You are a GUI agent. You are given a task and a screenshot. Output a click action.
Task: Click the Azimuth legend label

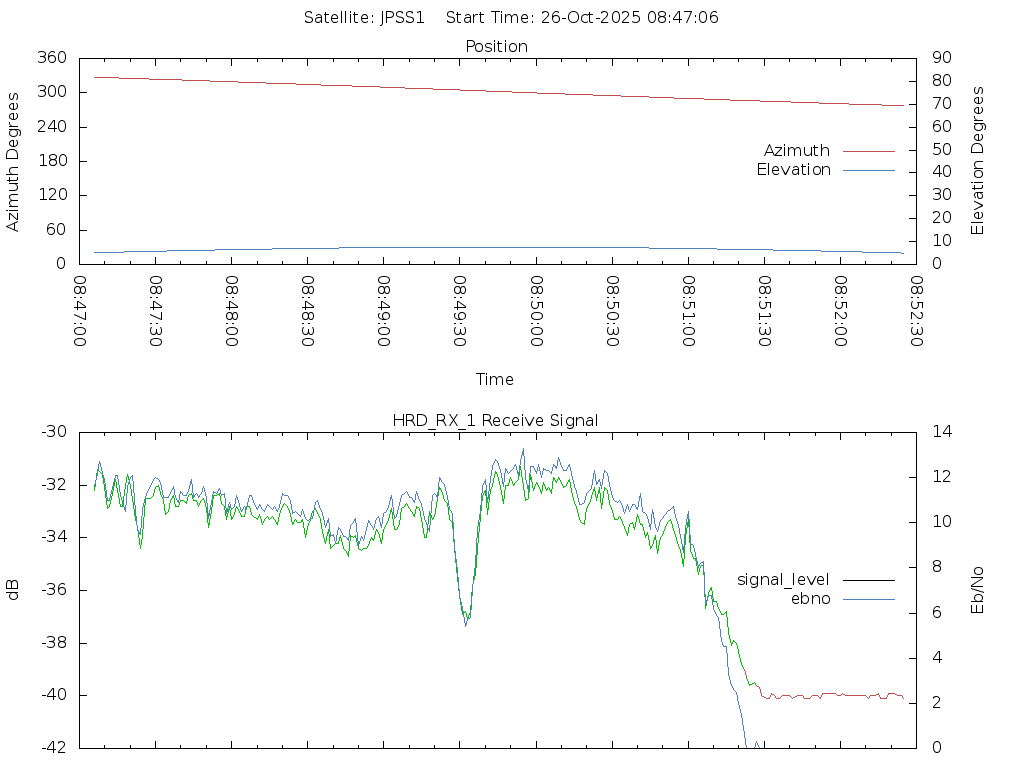click(x=796, y=151)
